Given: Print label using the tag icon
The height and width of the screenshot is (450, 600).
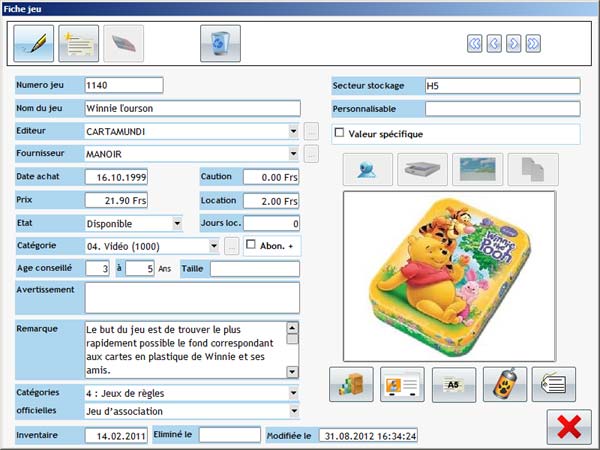Looking at the screenshot, I should point(554,385).
